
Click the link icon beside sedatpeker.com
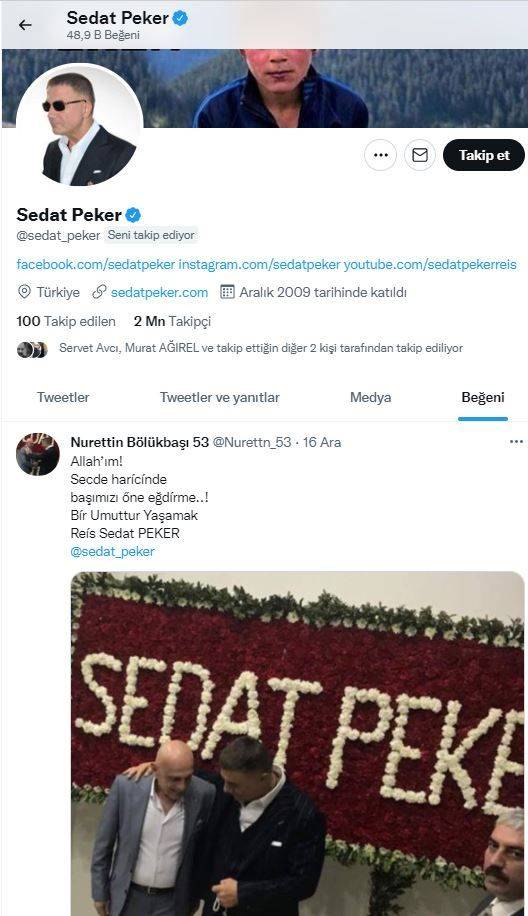click(99, 292)
